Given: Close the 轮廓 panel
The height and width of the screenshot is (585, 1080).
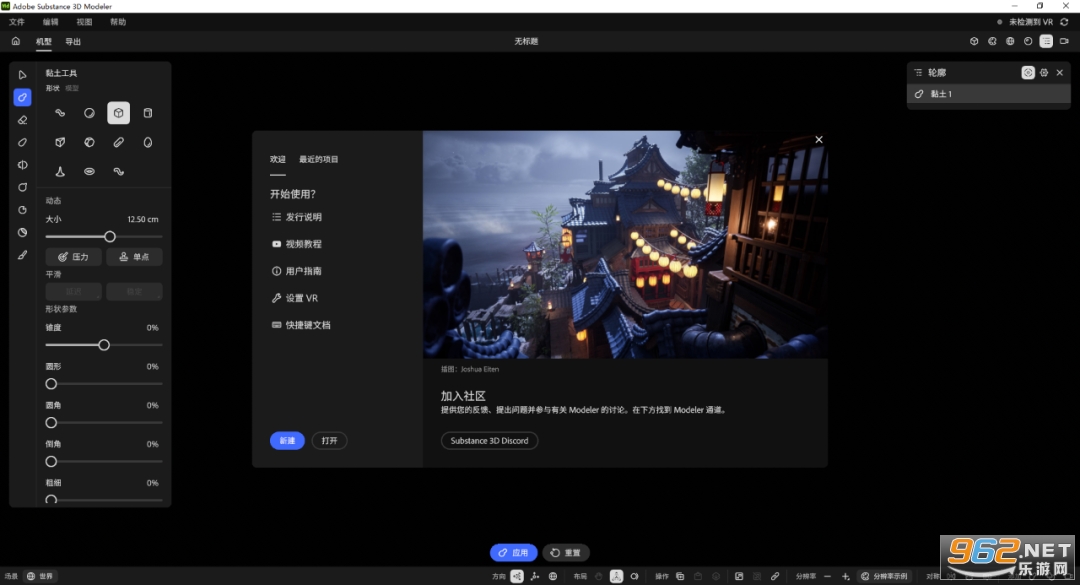Looking at the screenshot, I should tap(1060, 72).
